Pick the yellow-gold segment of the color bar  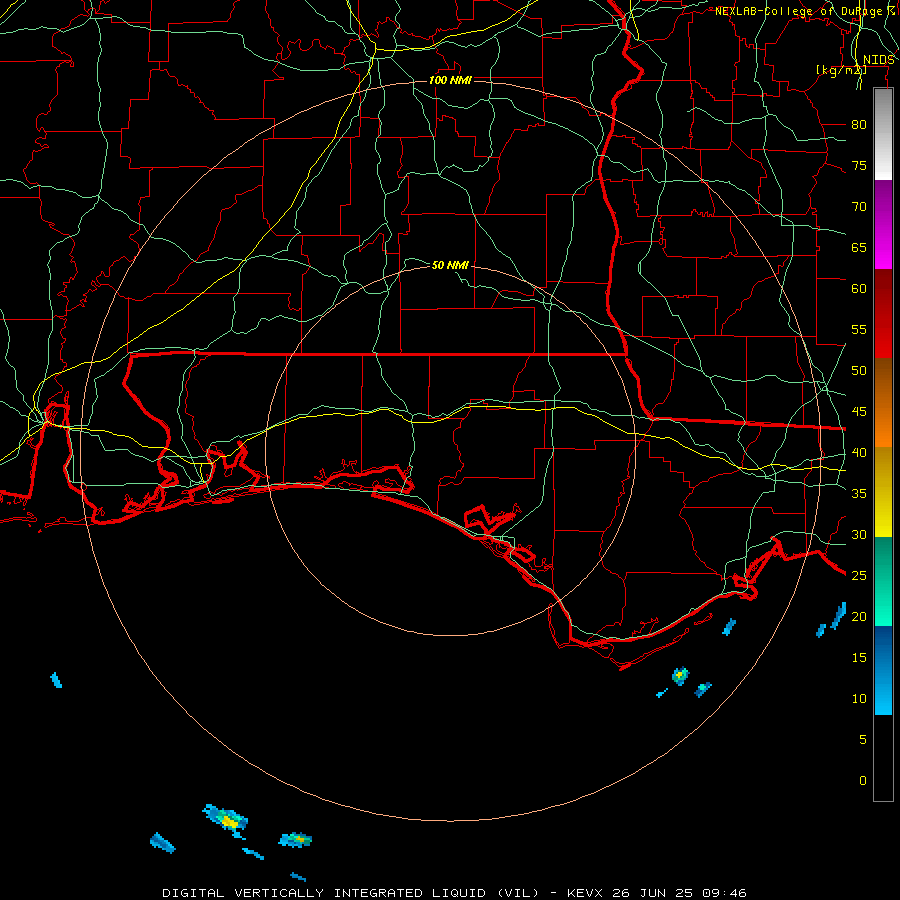883,492
